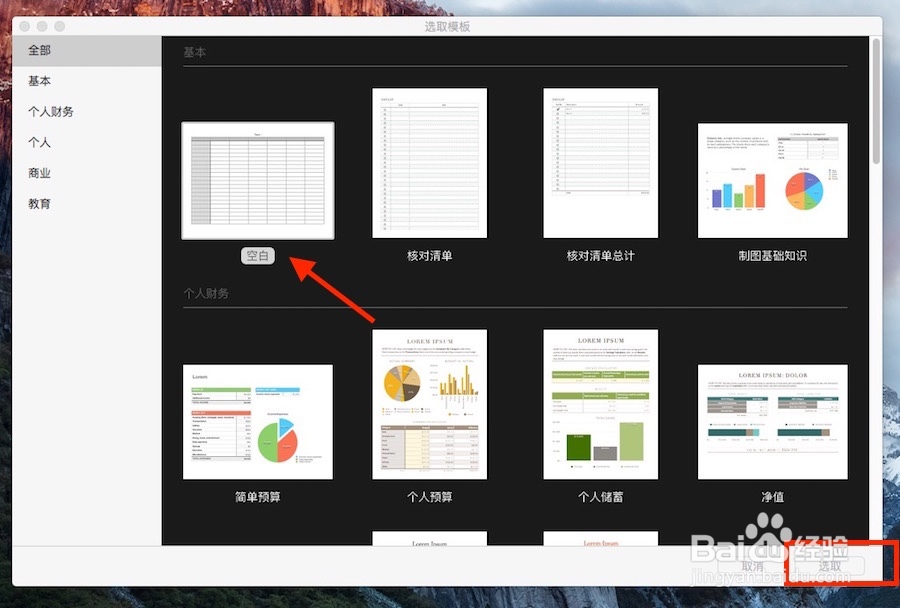Click the 简单预算 template label
This screenshot has width=900, height=608.
[x=258, y=497]
